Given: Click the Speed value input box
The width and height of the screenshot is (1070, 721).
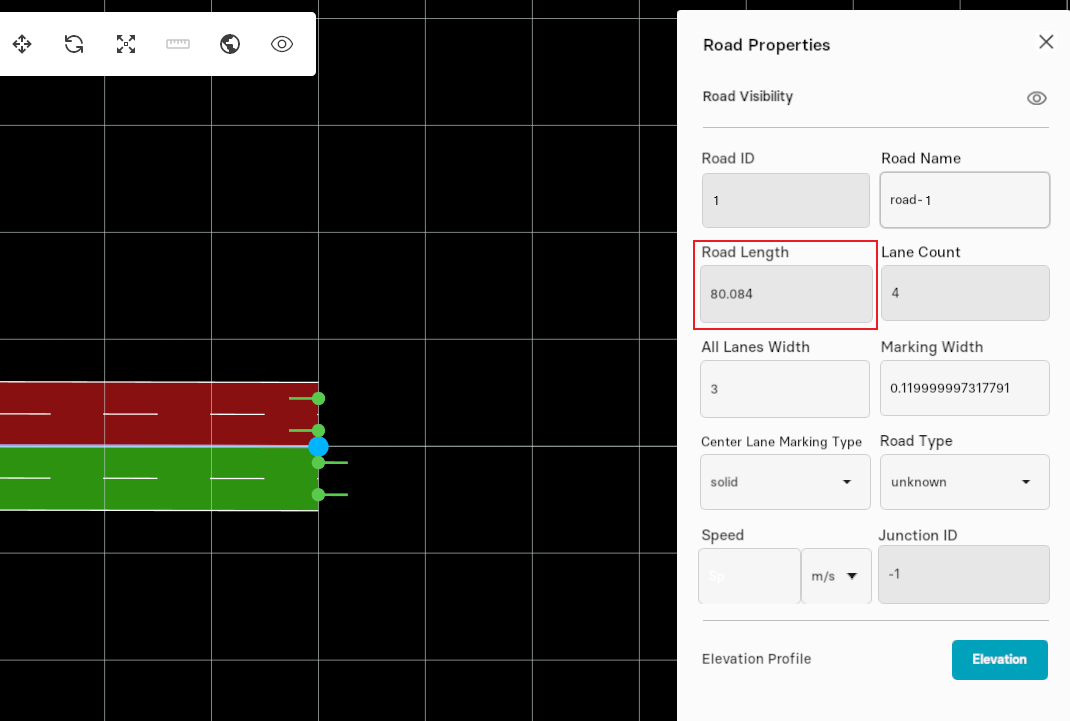Looking at the screenshot, I should tap(749, 576).
